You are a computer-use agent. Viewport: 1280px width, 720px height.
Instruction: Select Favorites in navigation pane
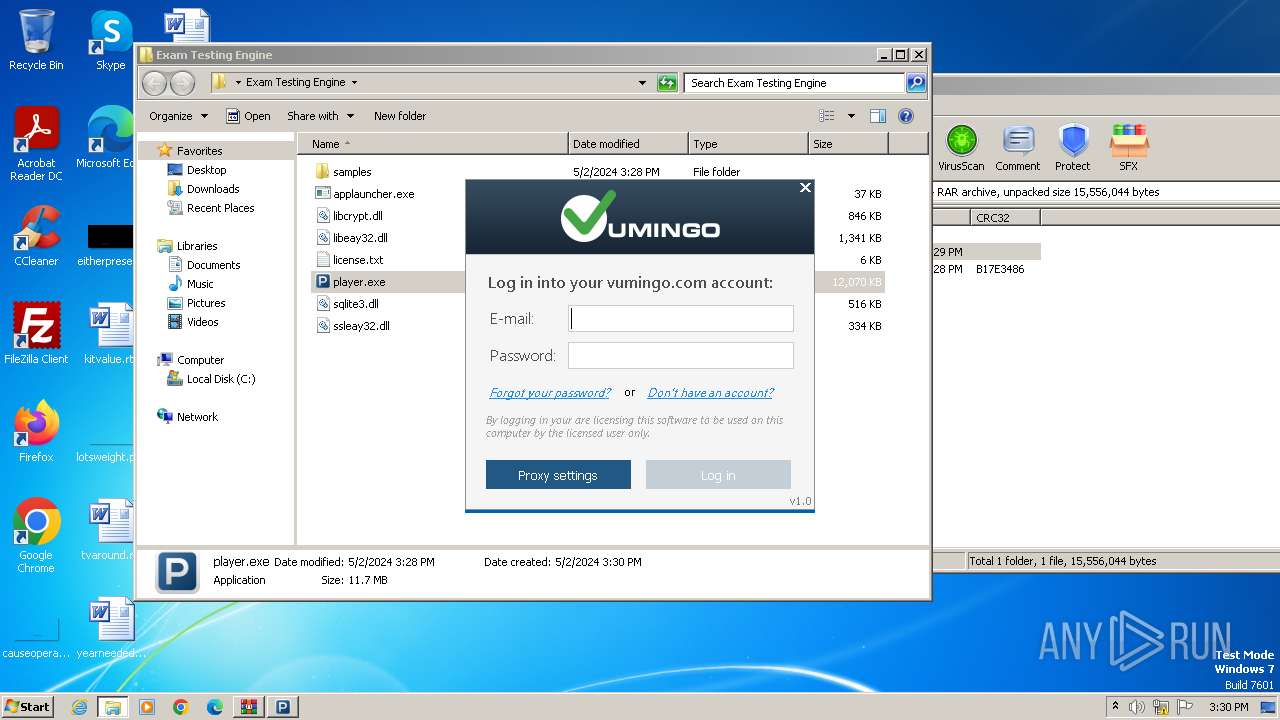click(190, 151)
